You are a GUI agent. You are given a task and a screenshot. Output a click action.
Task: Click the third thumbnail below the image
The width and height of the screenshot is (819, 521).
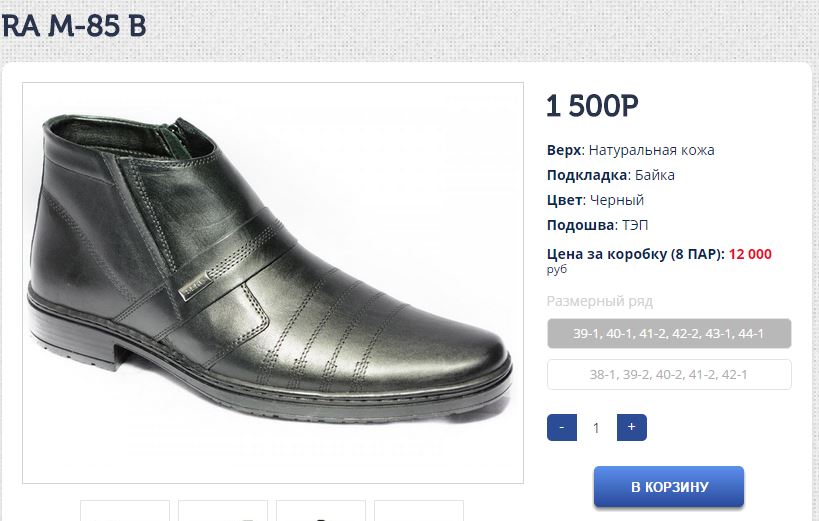(x=321, y=511)
